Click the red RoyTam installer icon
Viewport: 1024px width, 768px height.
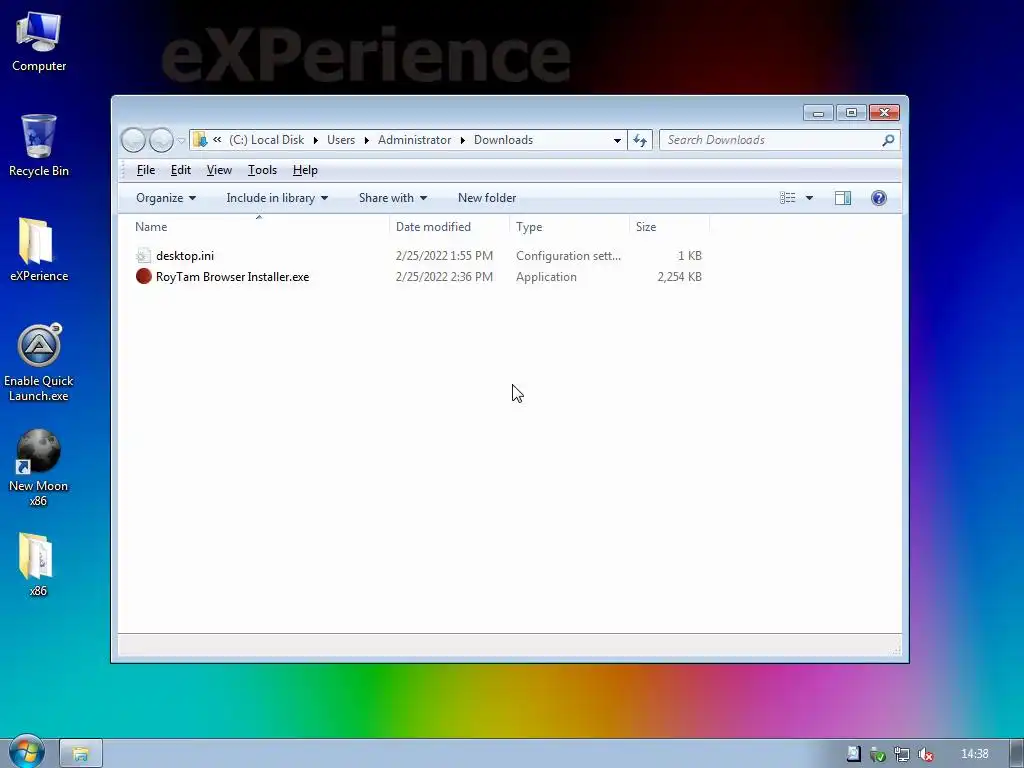pyautogui.click(x=144, y=276)
